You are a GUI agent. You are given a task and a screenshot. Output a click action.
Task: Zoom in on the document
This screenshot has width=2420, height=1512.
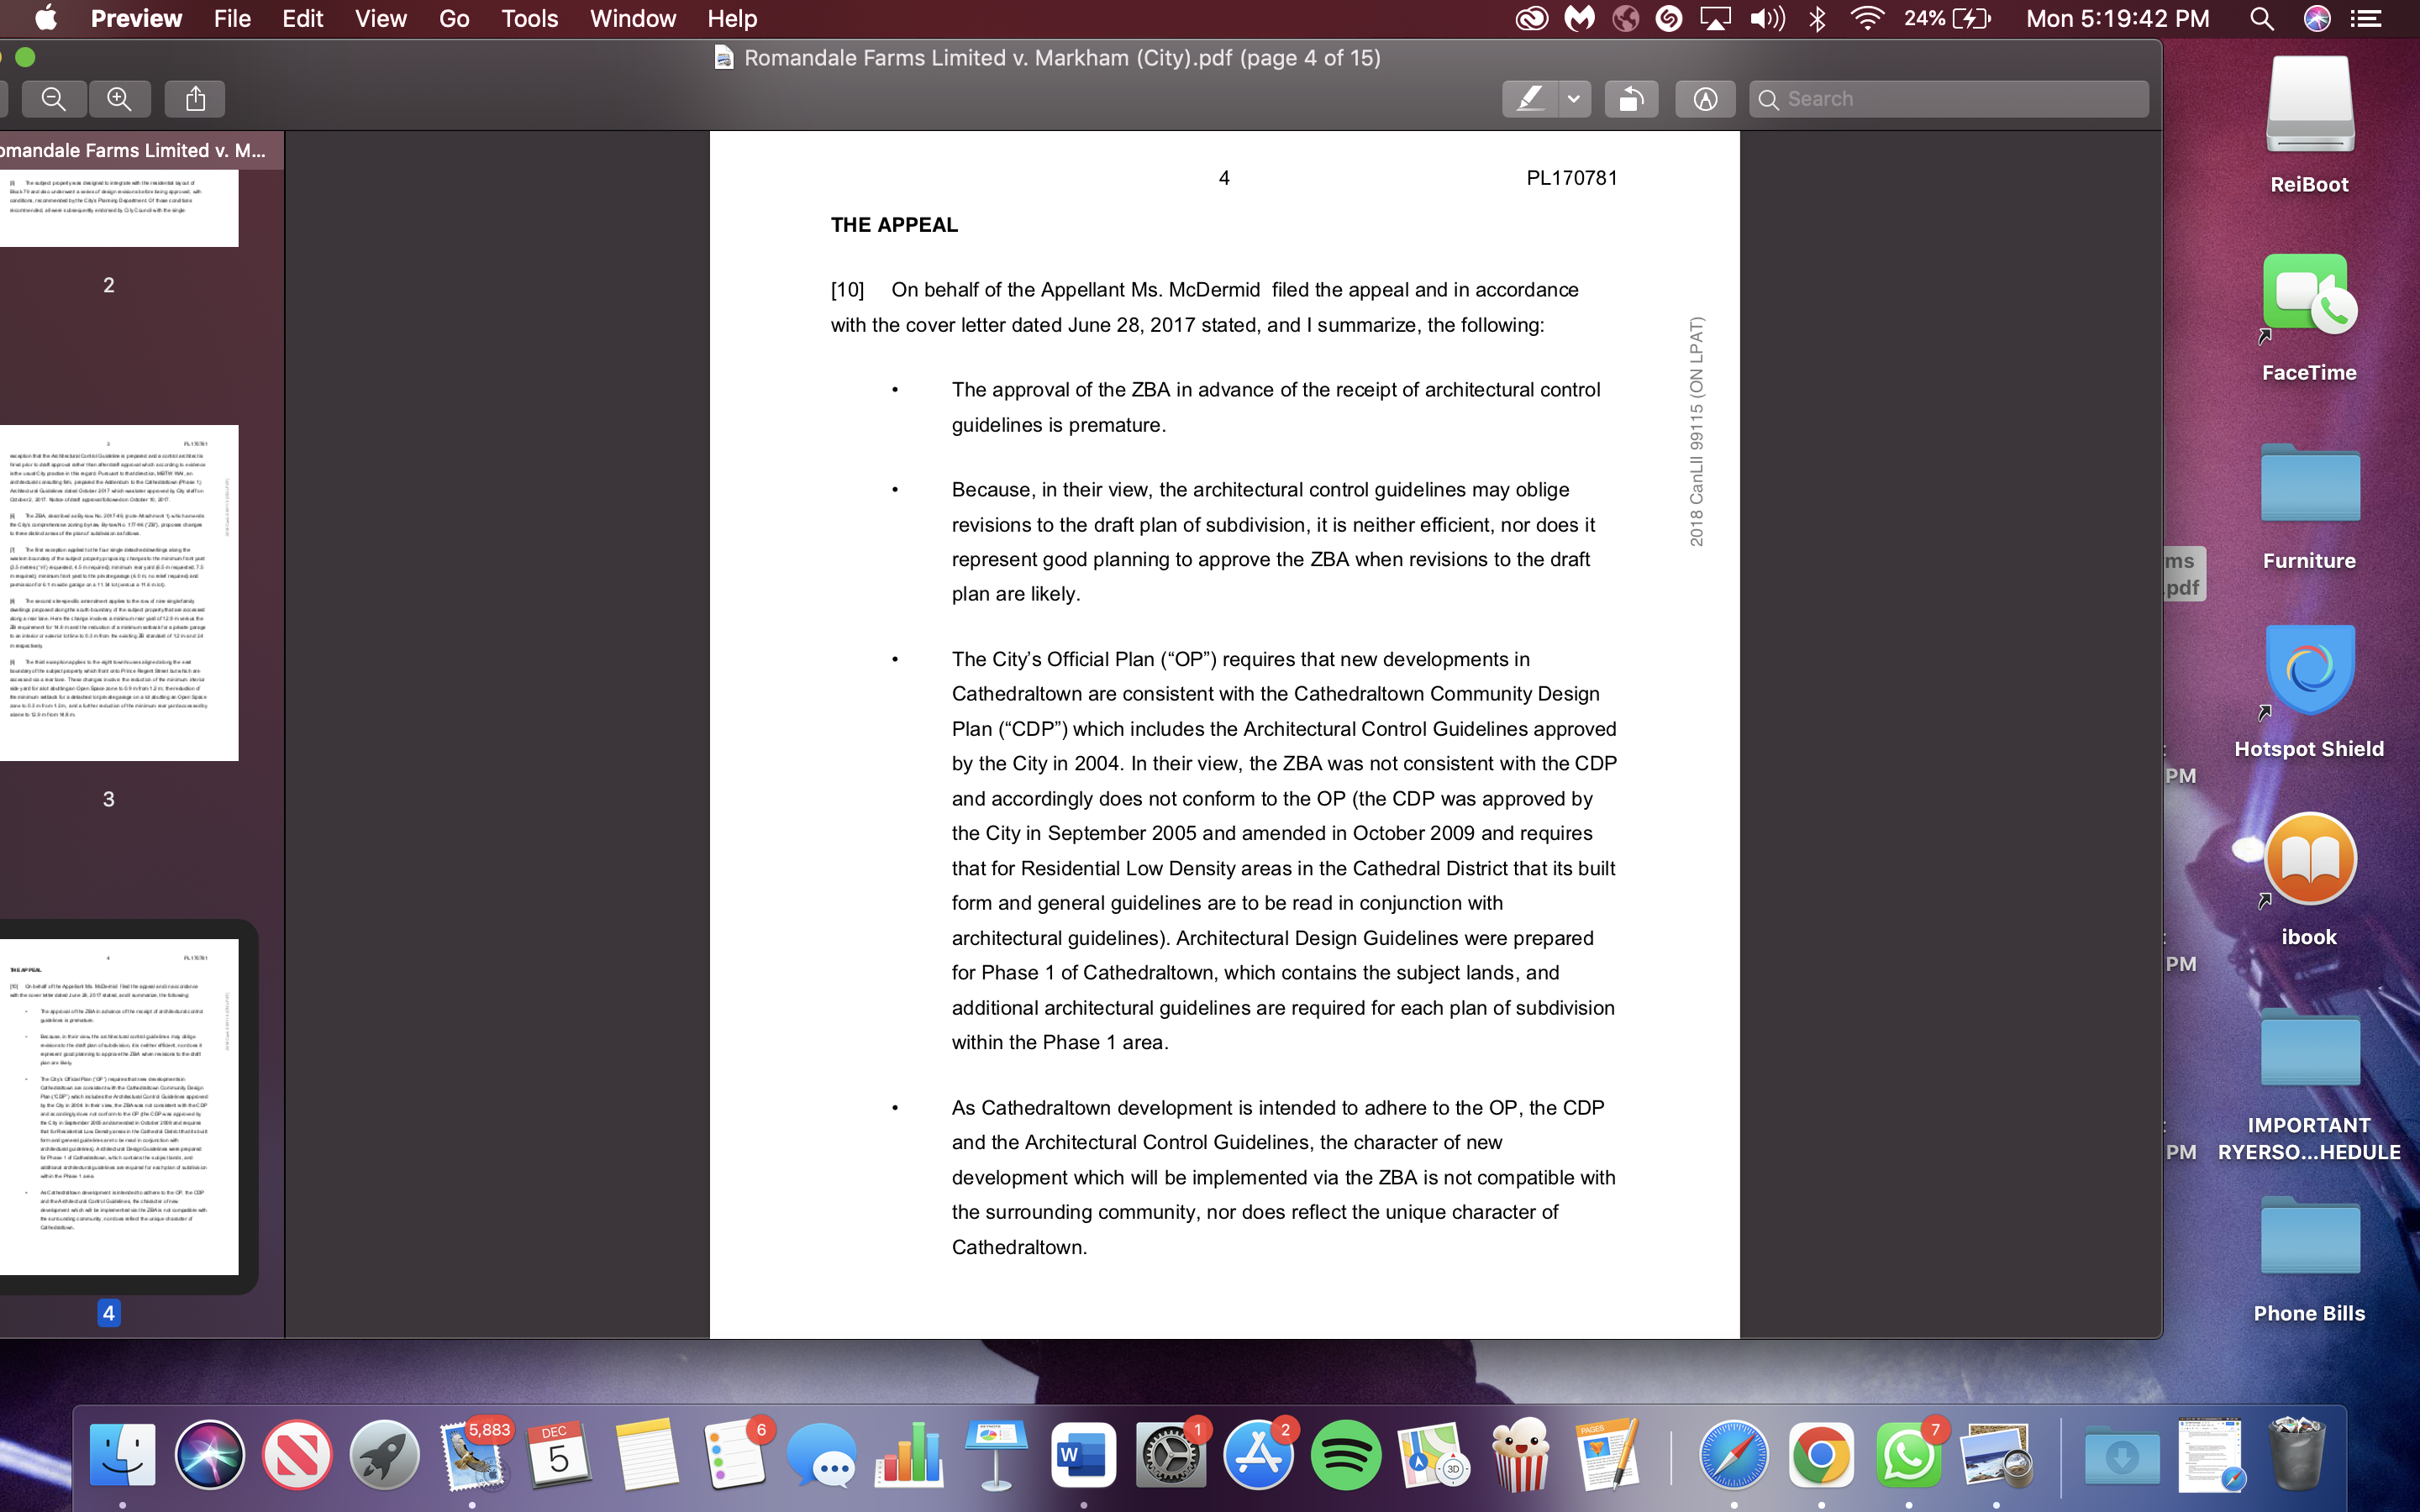[119, 98]
